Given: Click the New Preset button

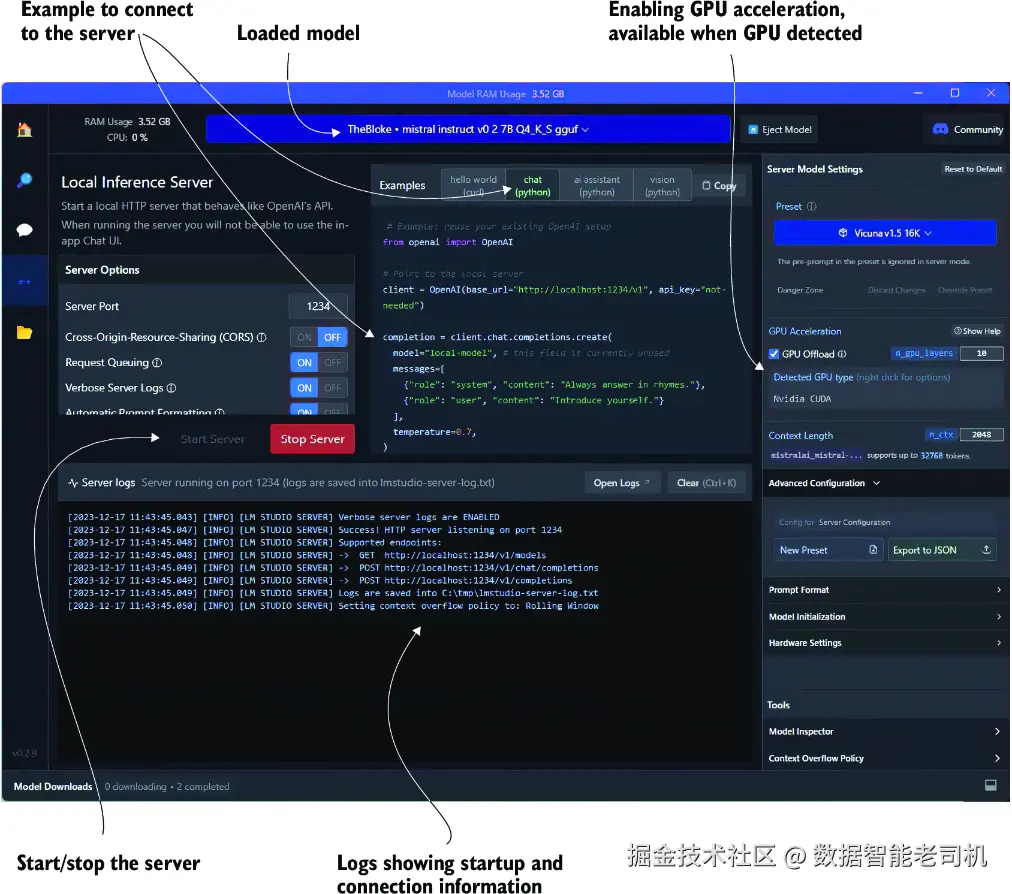Looking at the screenshot, I should click(x=829, y=550).
